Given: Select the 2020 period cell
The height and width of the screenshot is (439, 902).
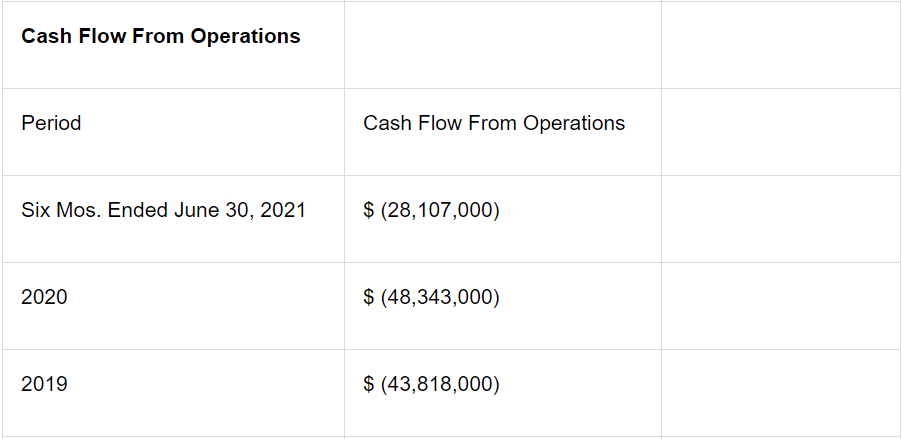Looking at the screenshot, I should [x=44, y=297].
